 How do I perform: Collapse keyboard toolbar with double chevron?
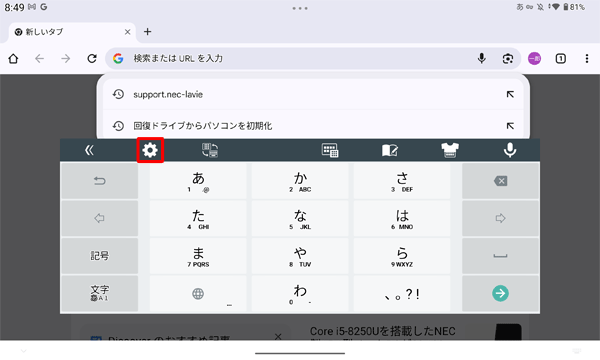pos(89,150)
